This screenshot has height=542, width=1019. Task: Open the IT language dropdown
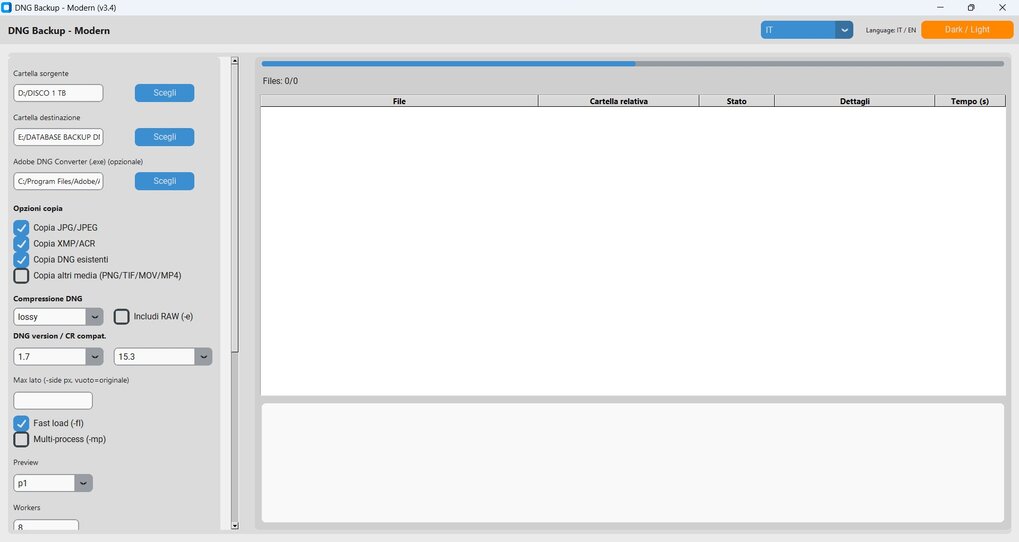click(x=806, y=30)
